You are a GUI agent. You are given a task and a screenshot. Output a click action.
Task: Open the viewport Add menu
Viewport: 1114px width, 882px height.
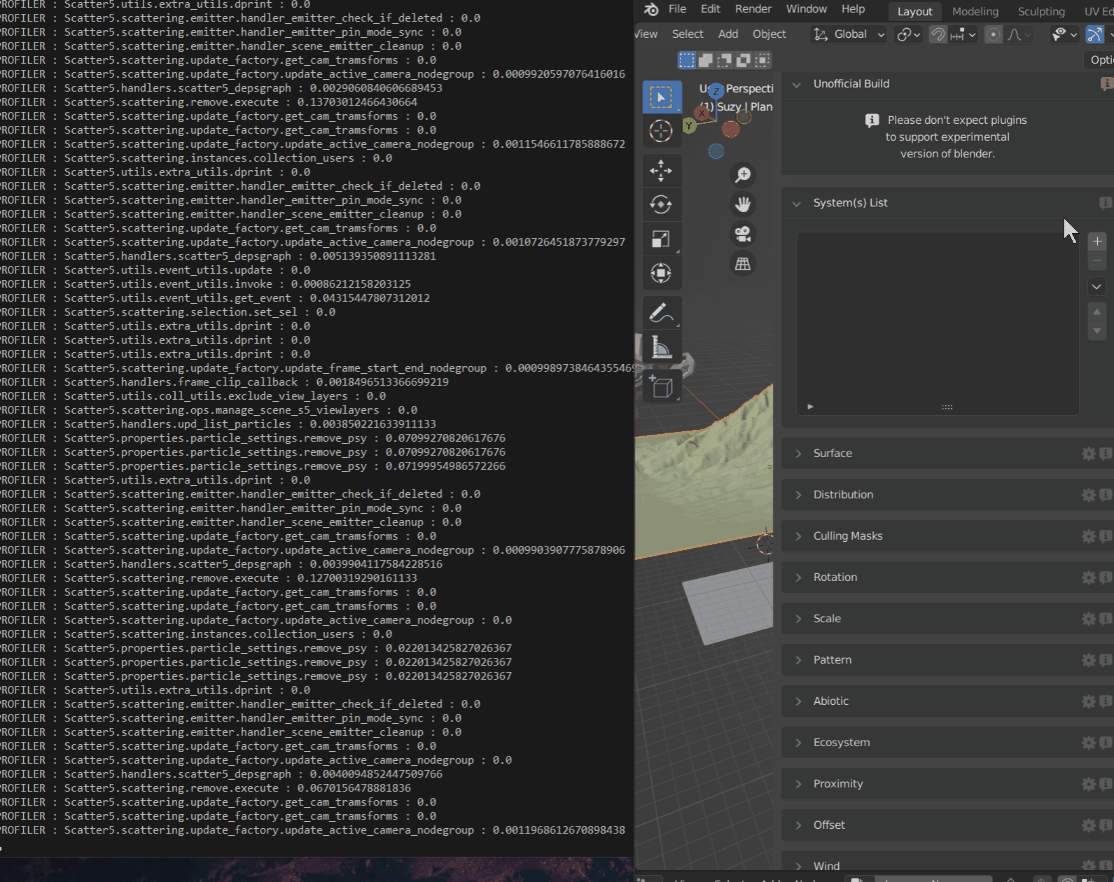(x=728, y=34)
